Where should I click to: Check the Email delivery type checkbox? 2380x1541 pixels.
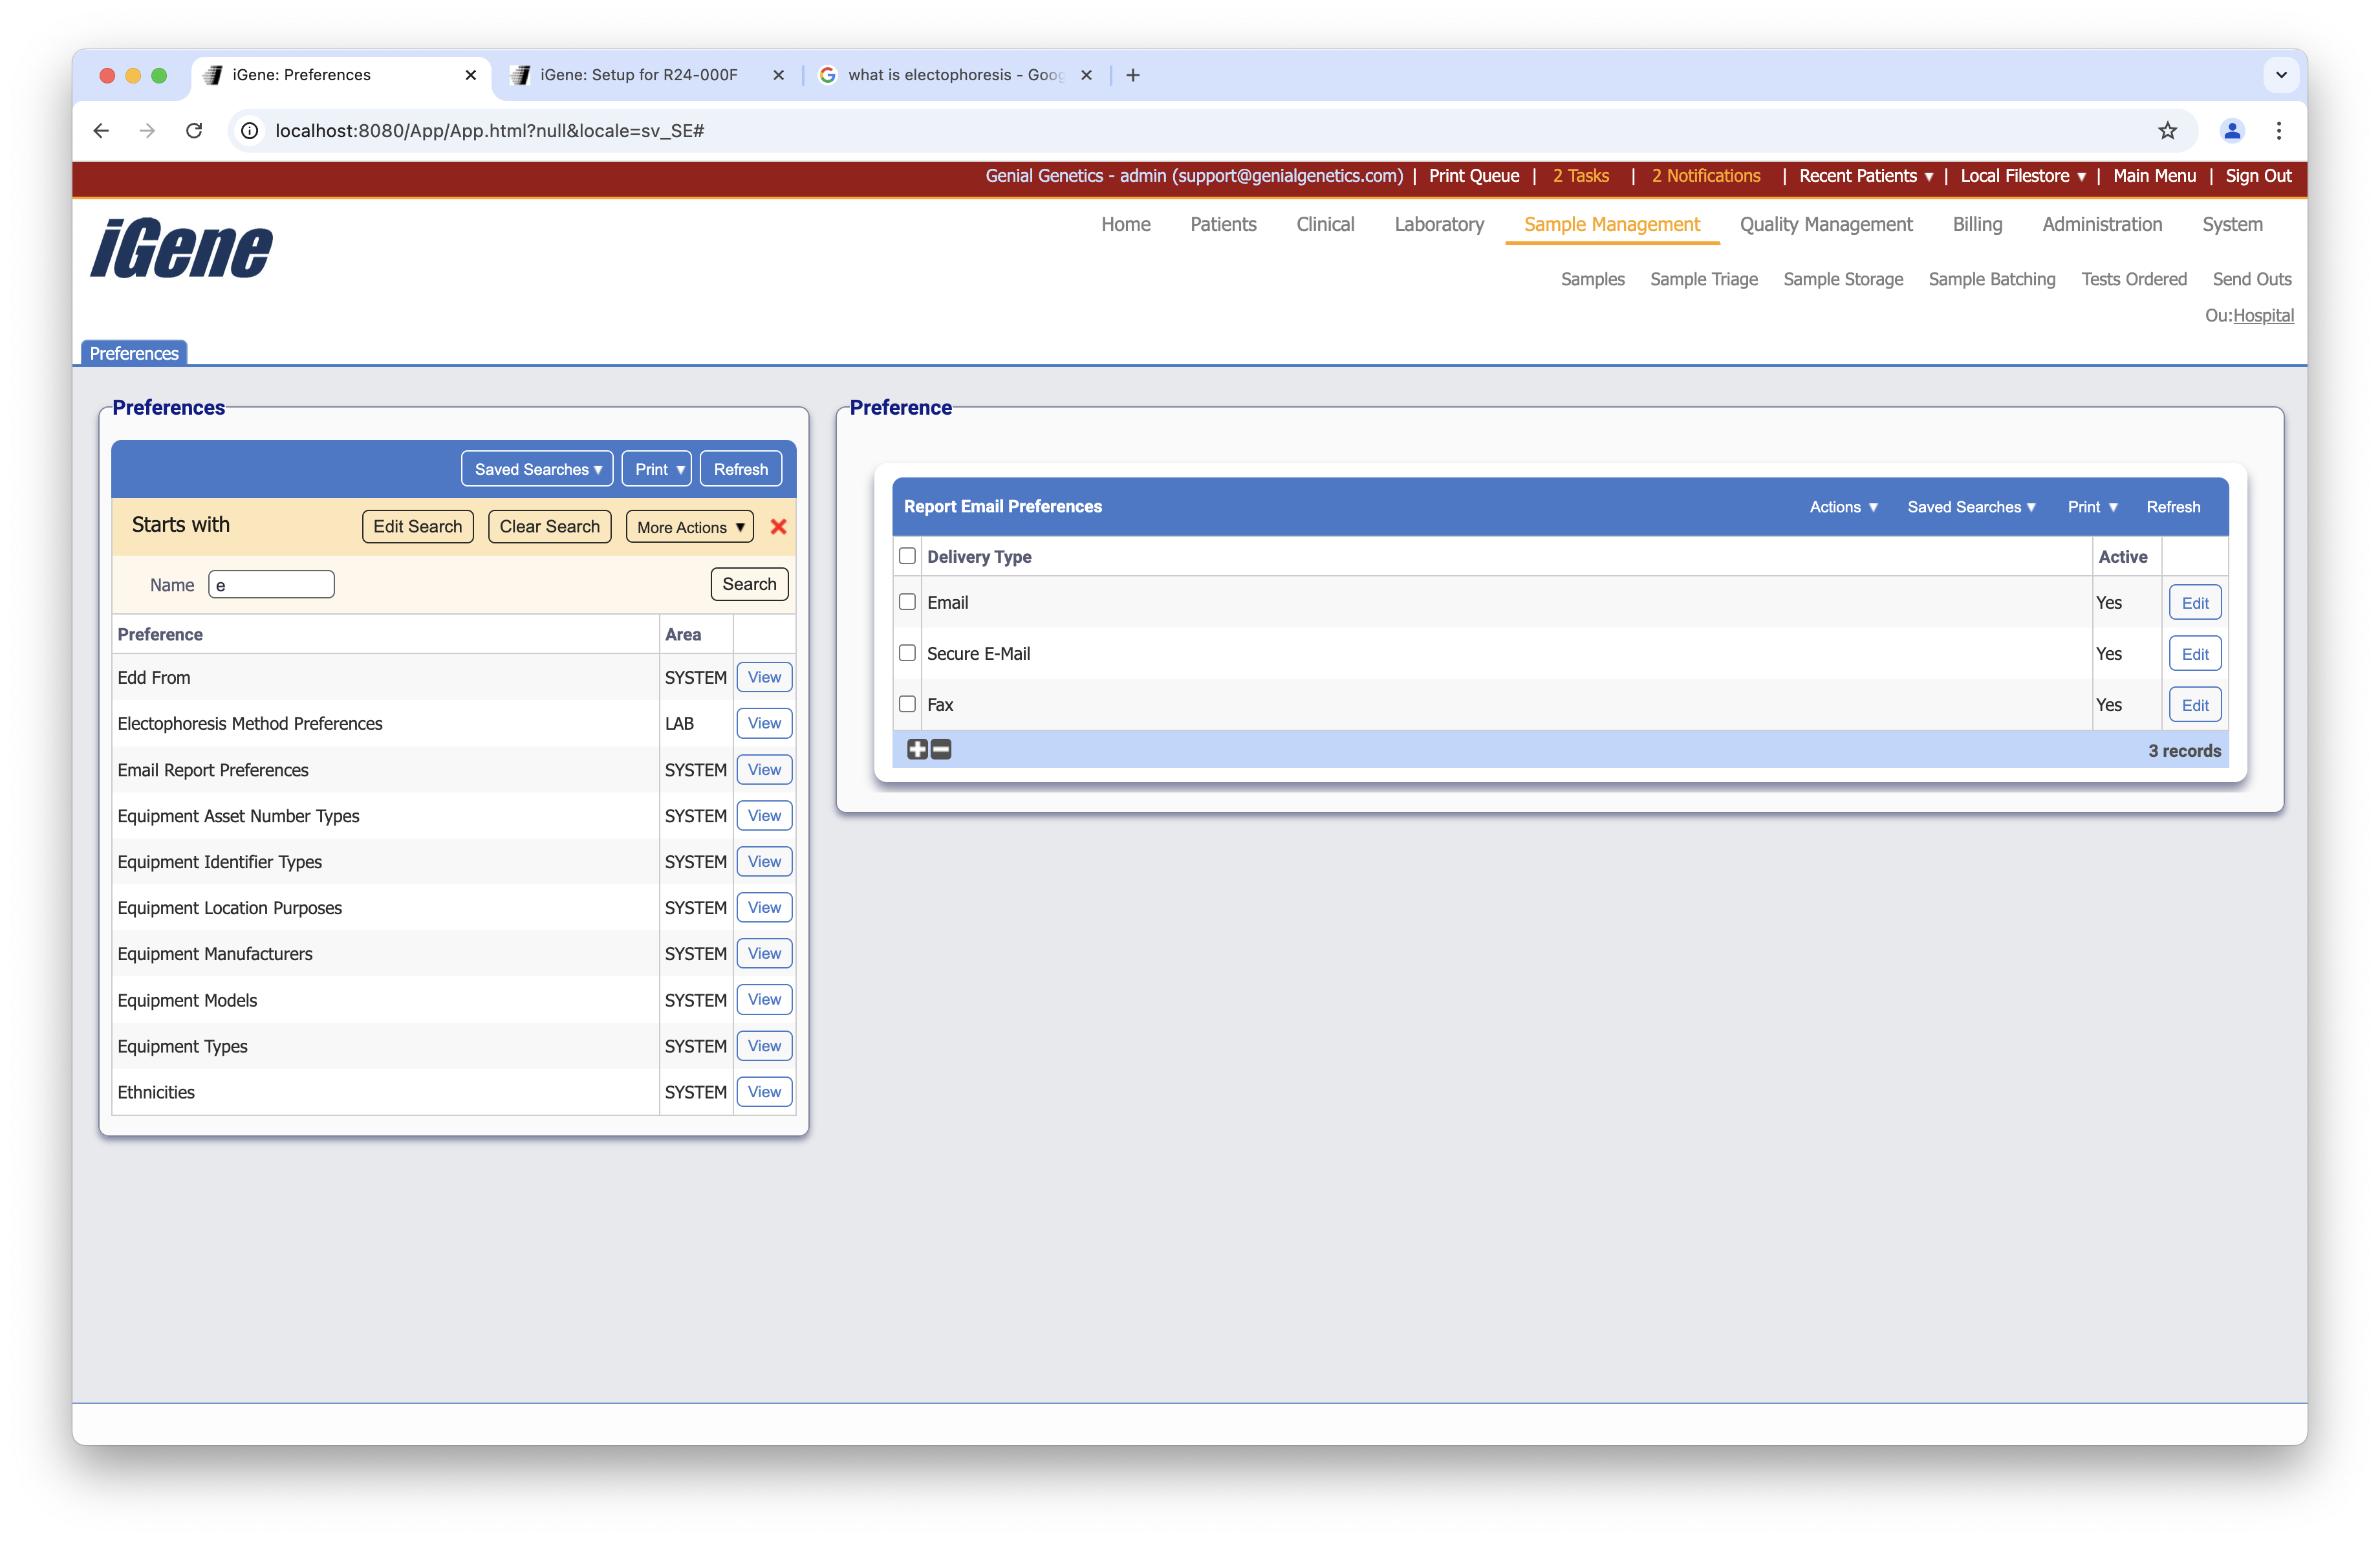[x=907, y=602]
